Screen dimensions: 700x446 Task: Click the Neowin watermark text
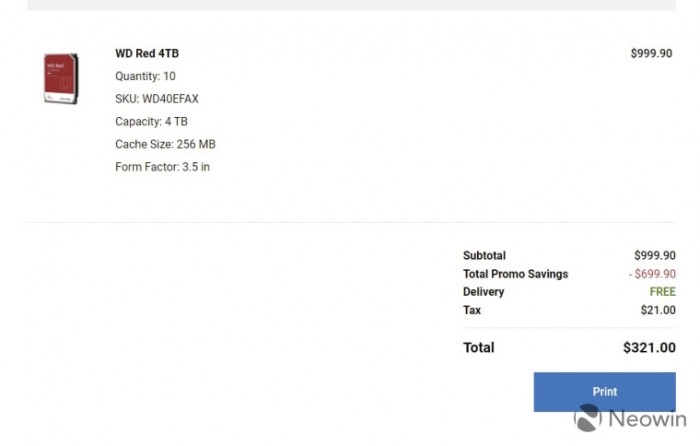646,420
